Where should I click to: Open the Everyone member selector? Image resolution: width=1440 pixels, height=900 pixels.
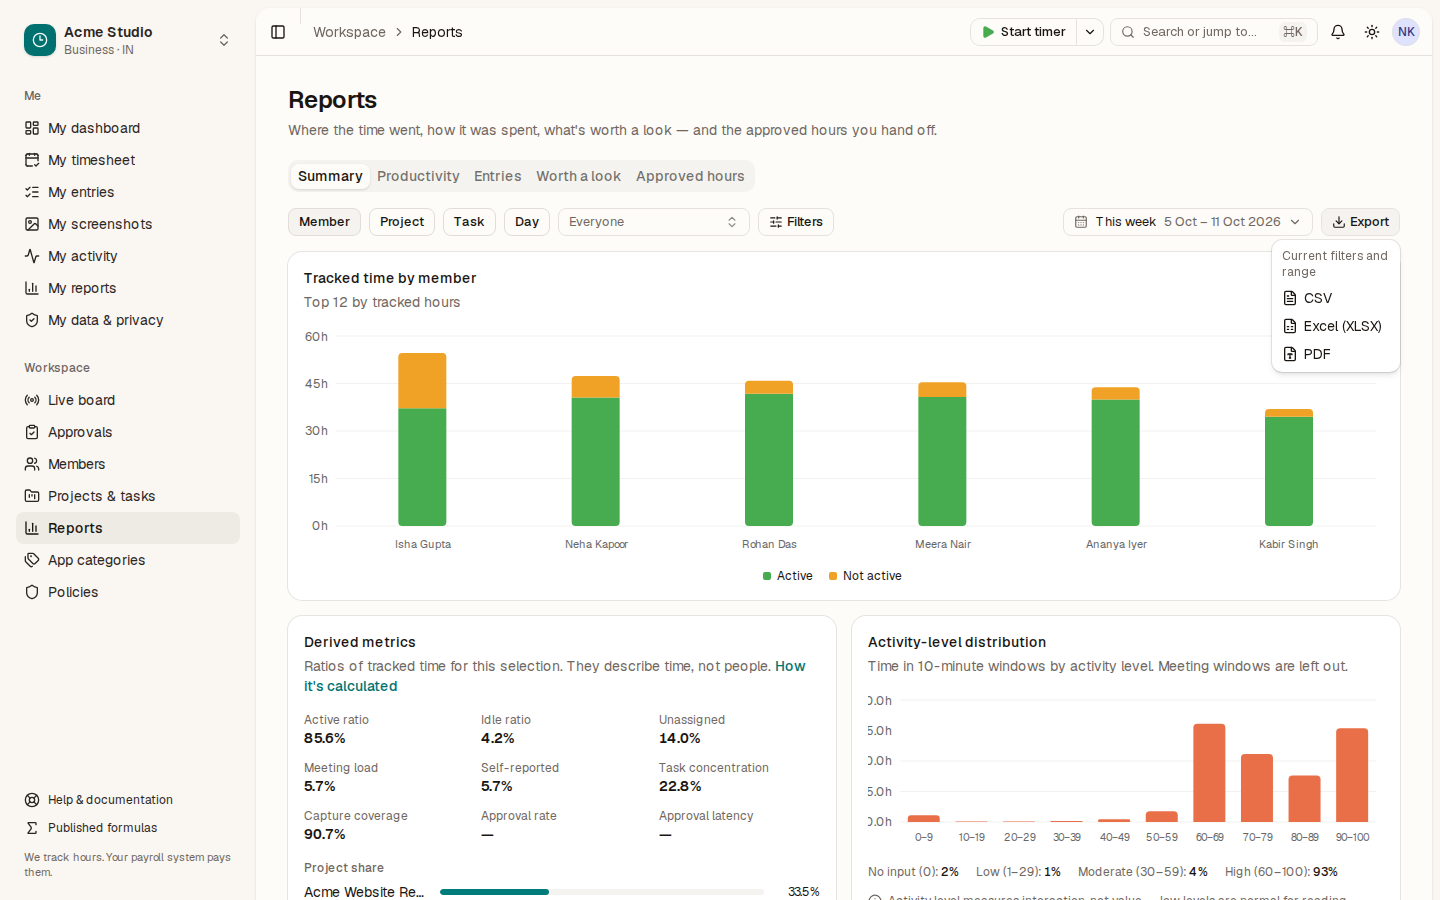coord(654,222)
